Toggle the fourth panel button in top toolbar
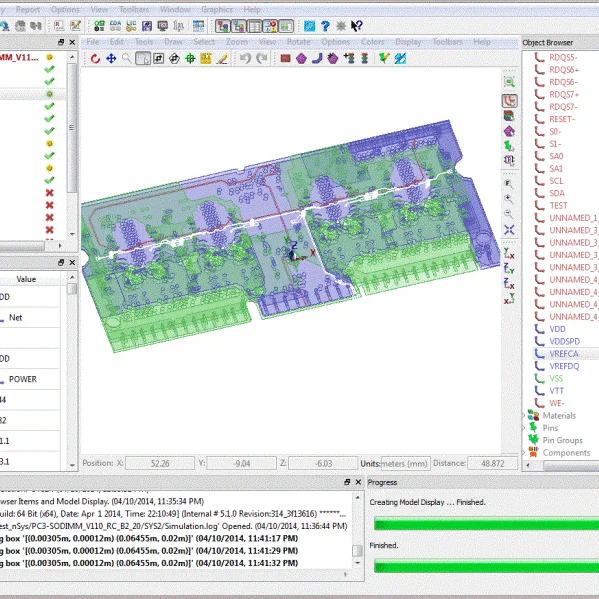The image size is (599, 599). [270, 26]
